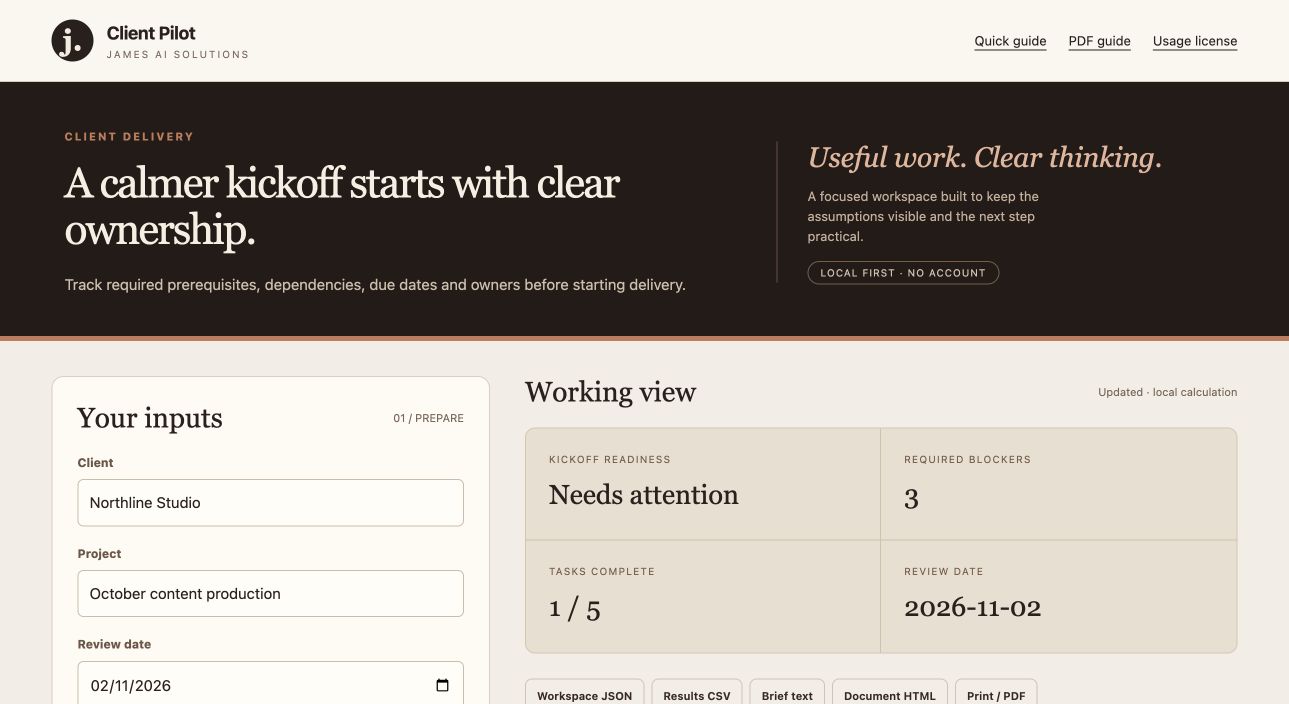Viewport: 1289px width, 704px height.
Task: Click the CLIENT DELIVERY eyebrow label
Action: [129, 137]
